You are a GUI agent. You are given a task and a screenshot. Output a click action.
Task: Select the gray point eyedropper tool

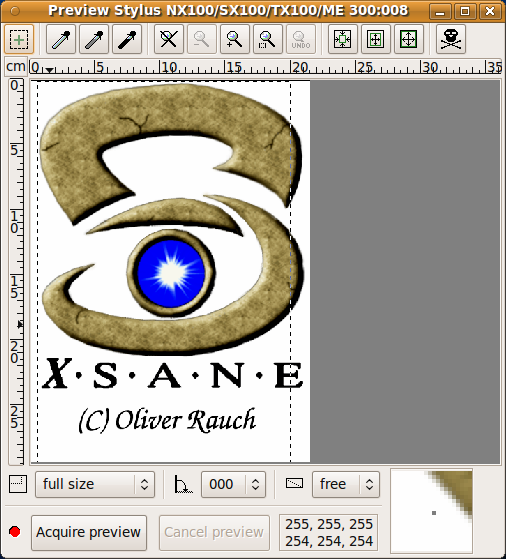tap(94, 39)
